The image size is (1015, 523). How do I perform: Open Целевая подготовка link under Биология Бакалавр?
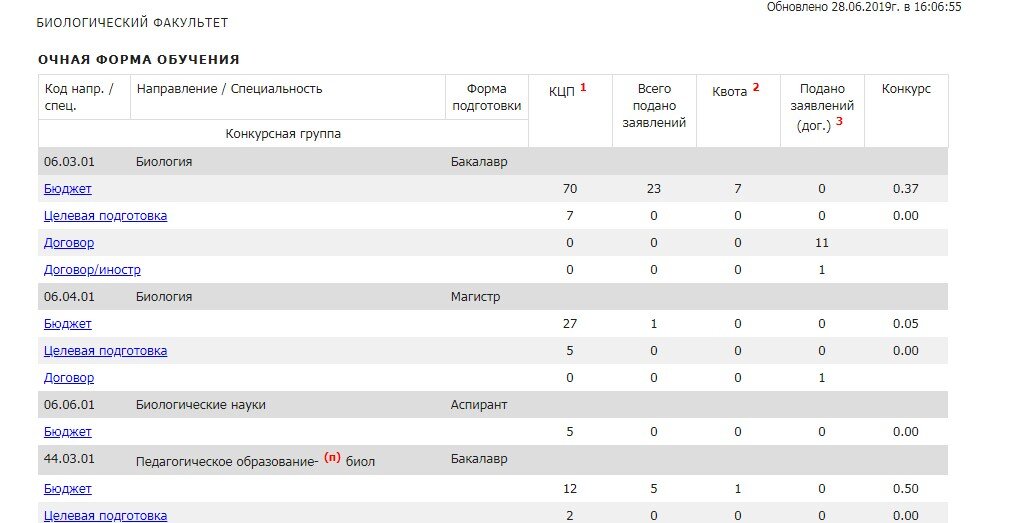click(106, 216)
